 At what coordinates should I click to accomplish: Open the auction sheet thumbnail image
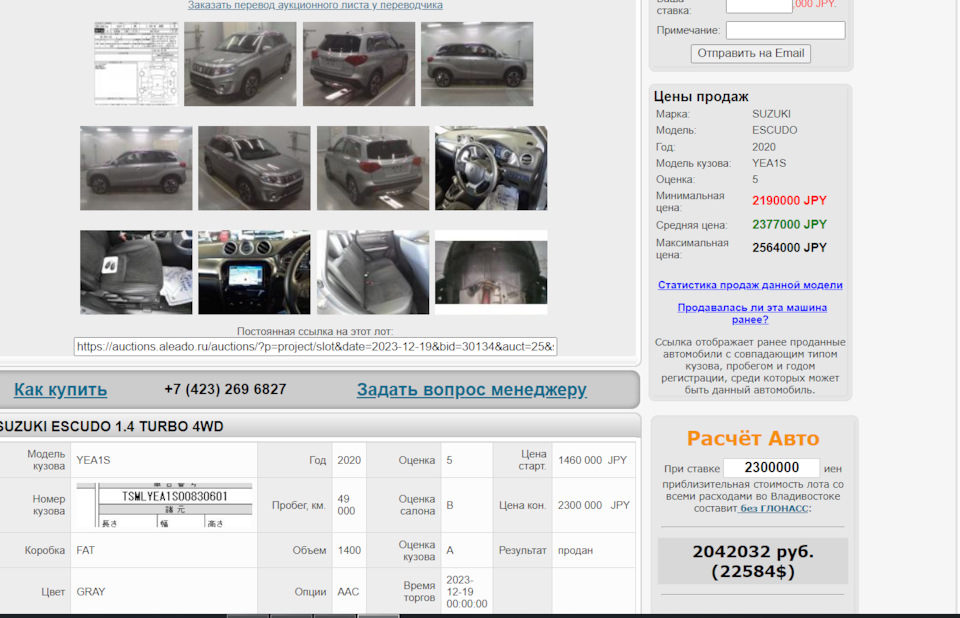point(136,64)
